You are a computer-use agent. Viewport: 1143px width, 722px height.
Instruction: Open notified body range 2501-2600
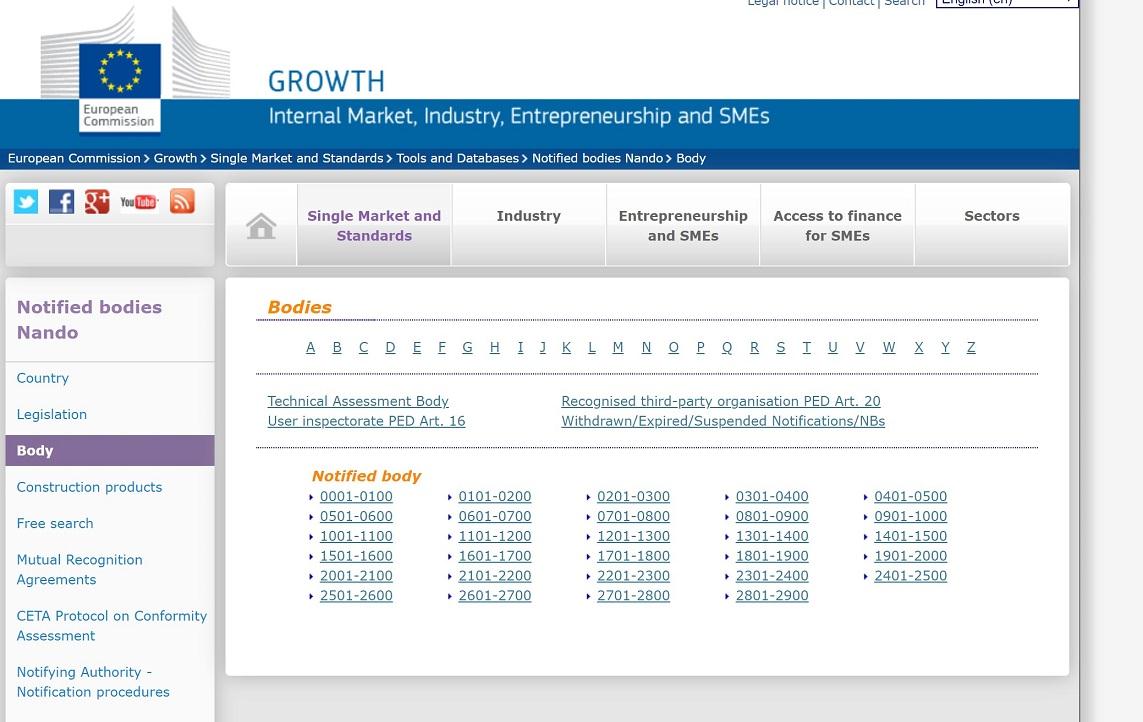[356, 596]
